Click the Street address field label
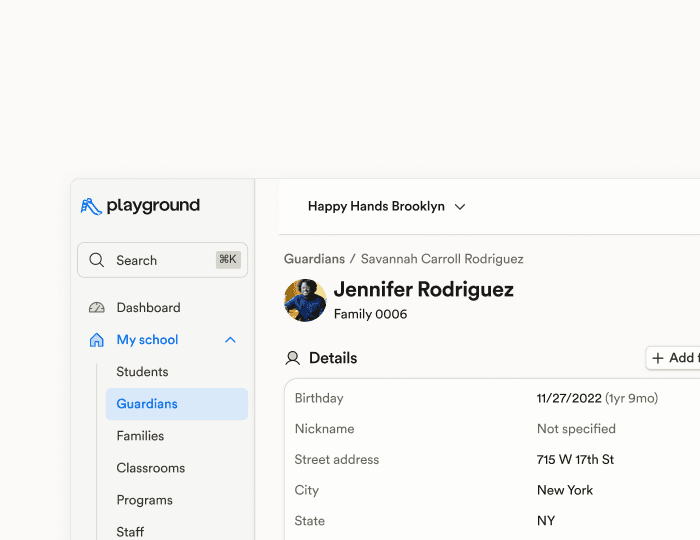The width and height of the screenshot is (700, 540). coord(337,460)
